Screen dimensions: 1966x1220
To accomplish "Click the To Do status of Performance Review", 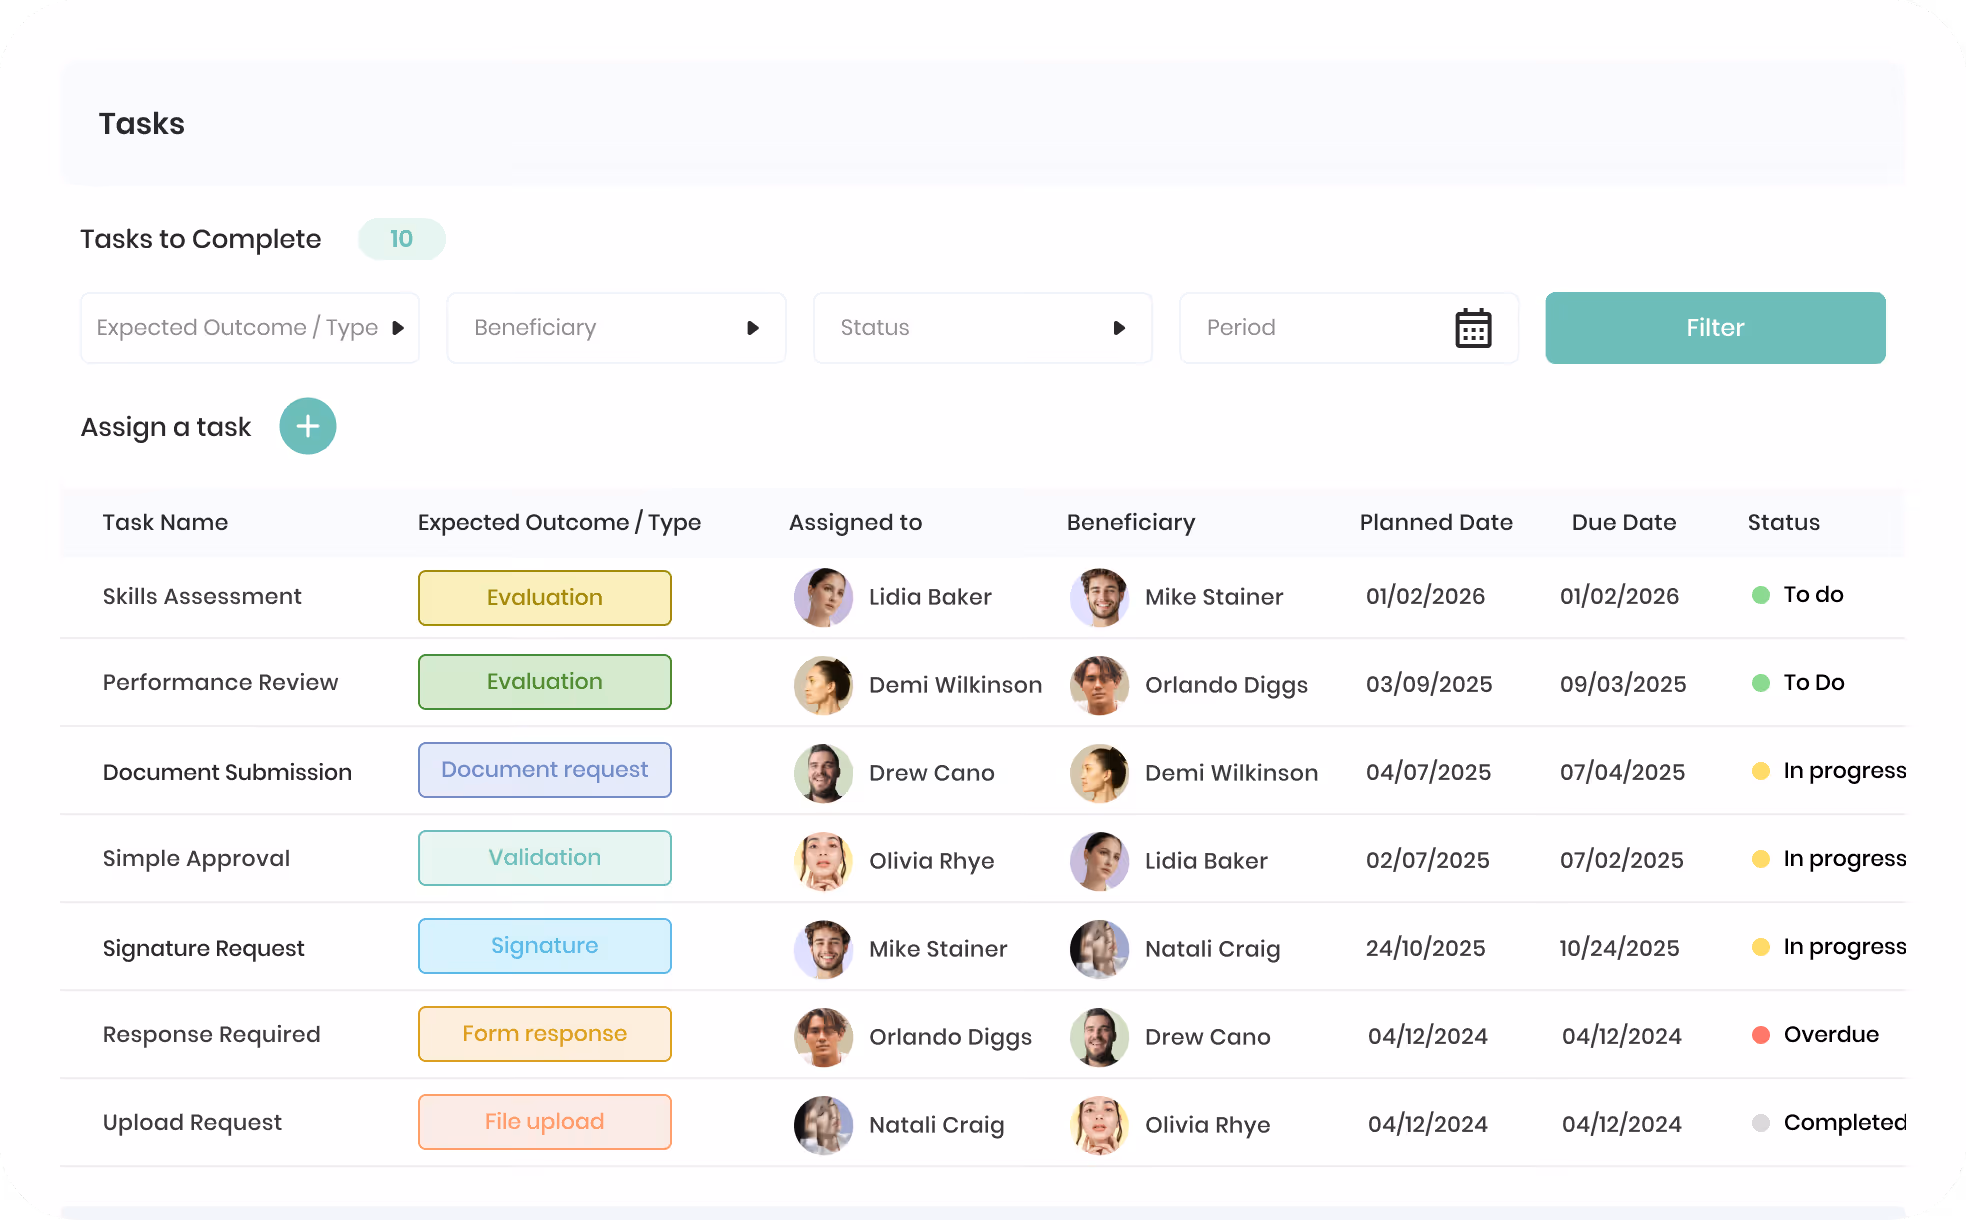I will (1798, 683).
